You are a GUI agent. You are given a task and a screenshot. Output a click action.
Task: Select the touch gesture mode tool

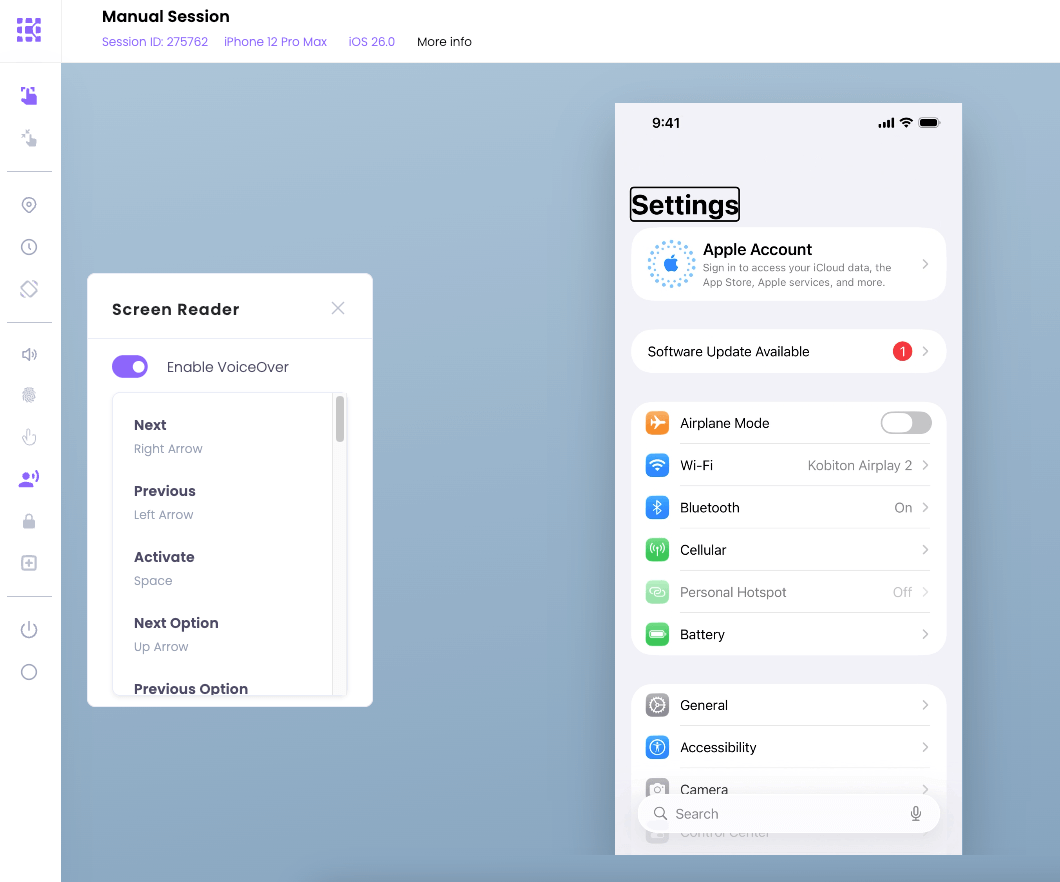point(29,94)
